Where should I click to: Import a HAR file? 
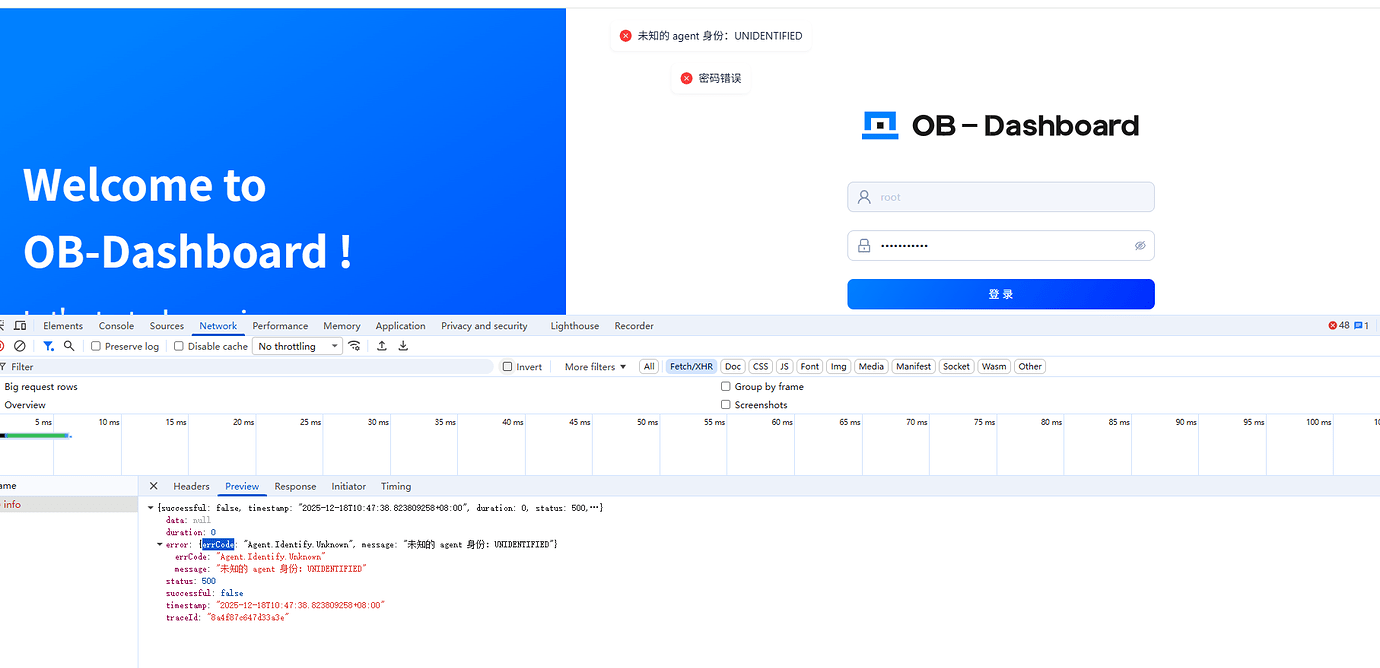381,345
